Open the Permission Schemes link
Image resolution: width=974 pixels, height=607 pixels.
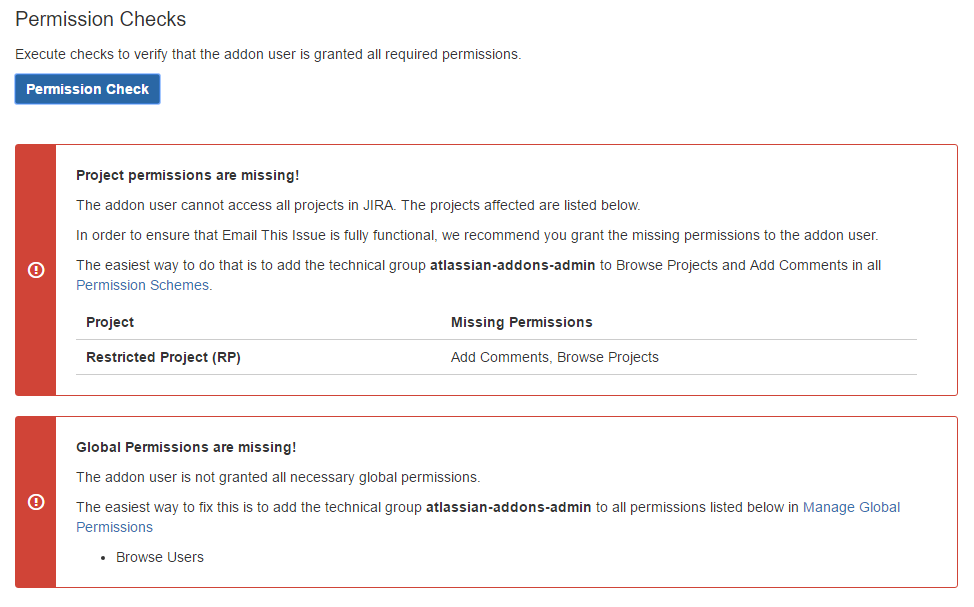click(x=142, y=285)
